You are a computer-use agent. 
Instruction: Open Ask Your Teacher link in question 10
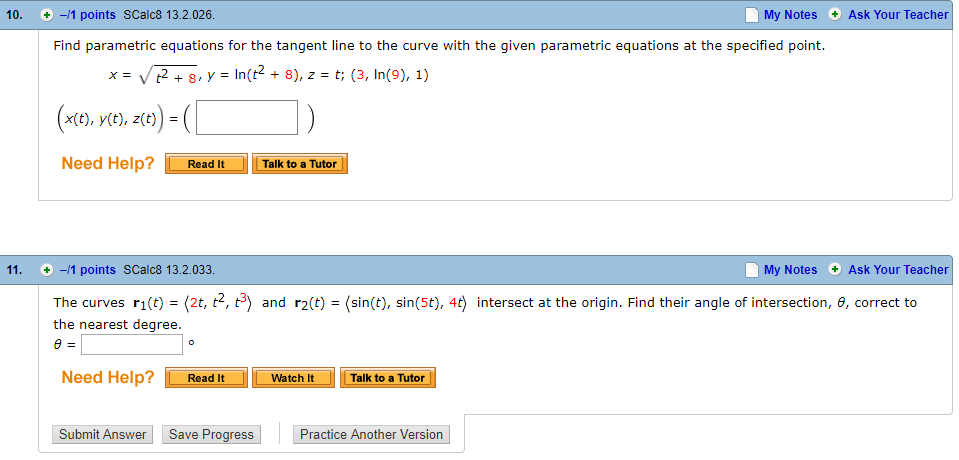(x=898, y=15)
